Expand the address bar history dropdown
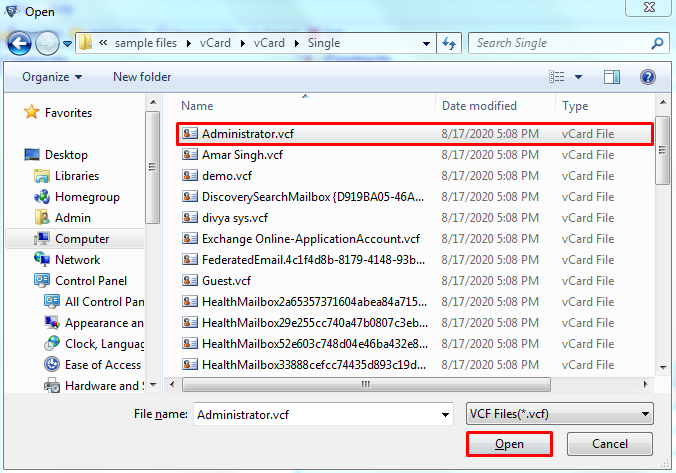This screenshot has height=473, width=676. 426,43
